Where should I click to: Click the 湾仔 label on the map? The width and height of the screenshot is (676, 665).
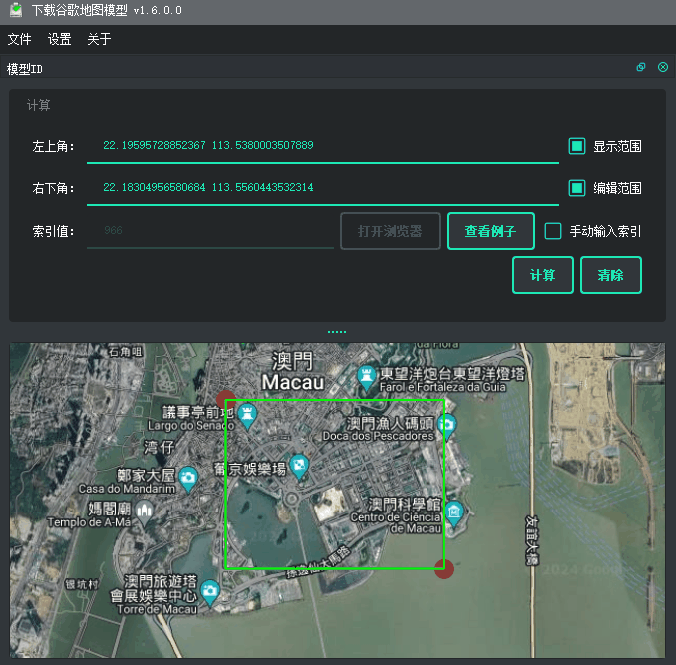(159, 447)
